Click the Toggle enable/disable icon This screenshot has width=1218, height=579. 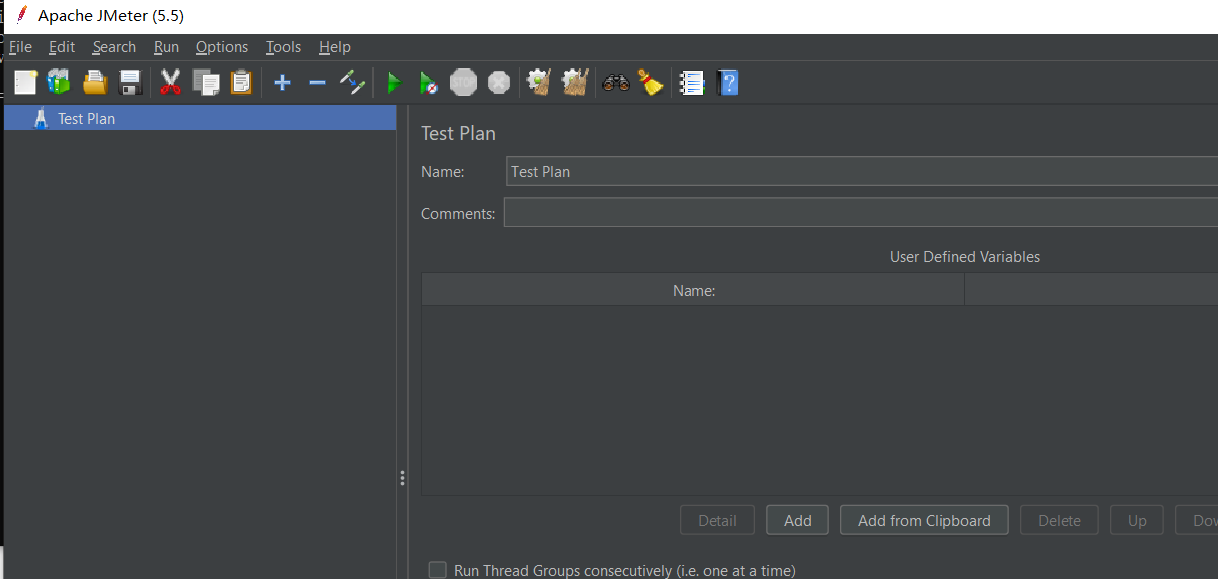point(352,82)
